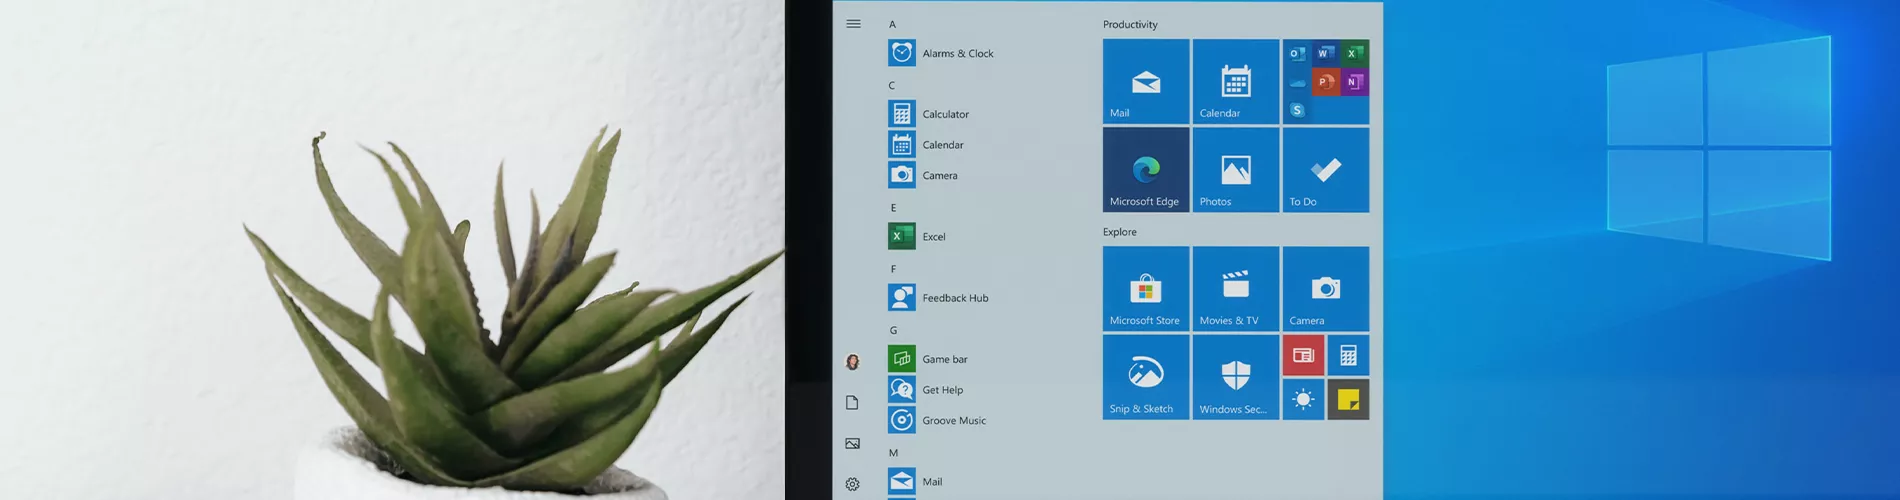Screen dimensions: 1900x500
Task: Open the Mail tile
Action: click(1146, 81)
